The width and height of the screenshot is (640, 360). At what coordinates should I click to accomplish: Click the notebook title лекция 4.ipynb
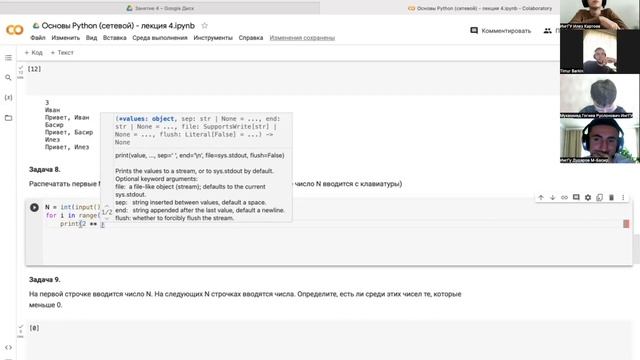[118, 26]
